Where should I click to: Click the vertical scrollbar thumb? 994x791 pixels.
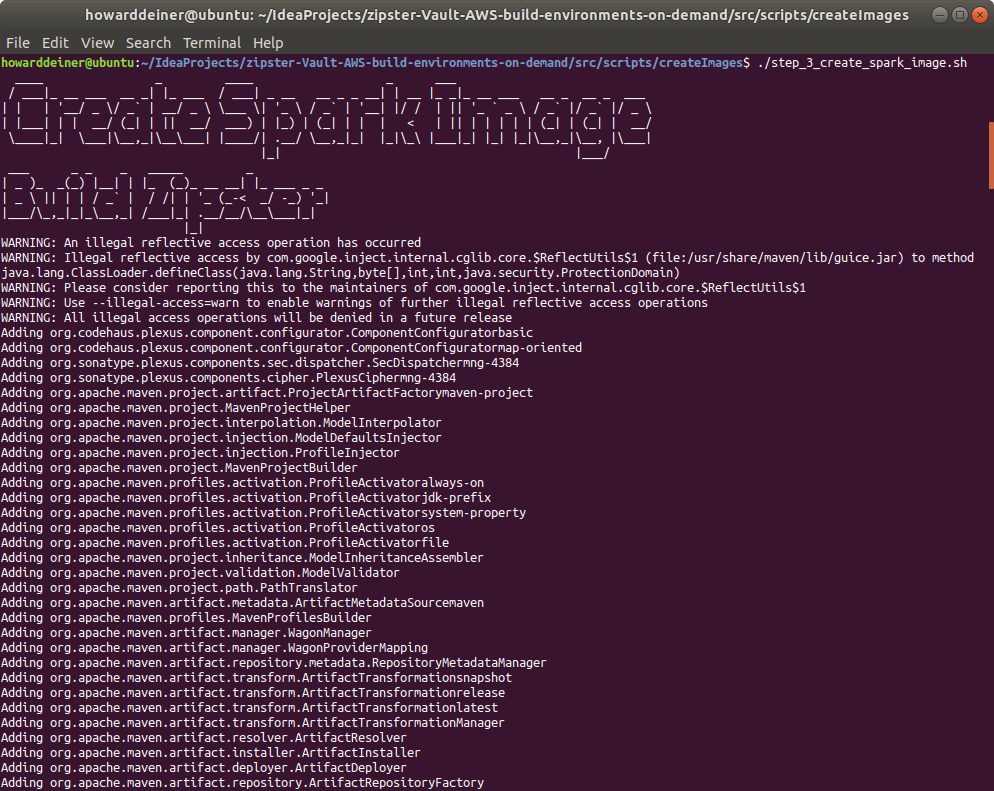pos(991,155)
